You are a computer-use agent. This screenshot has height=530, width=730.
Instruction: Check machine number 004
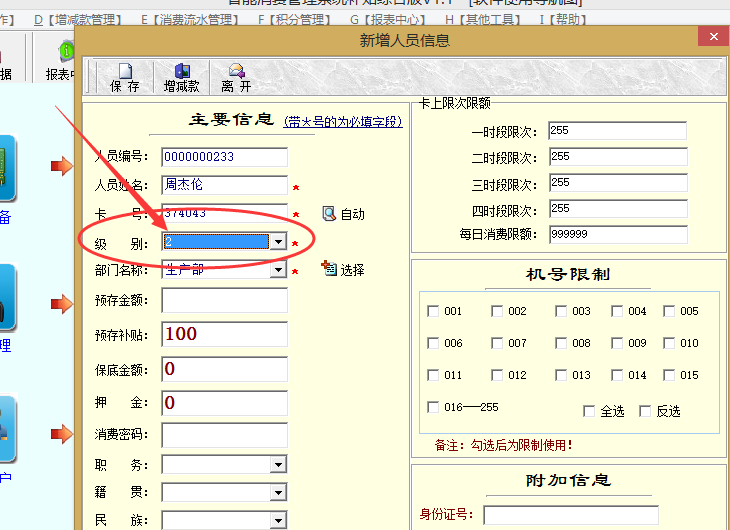(617, 311)
